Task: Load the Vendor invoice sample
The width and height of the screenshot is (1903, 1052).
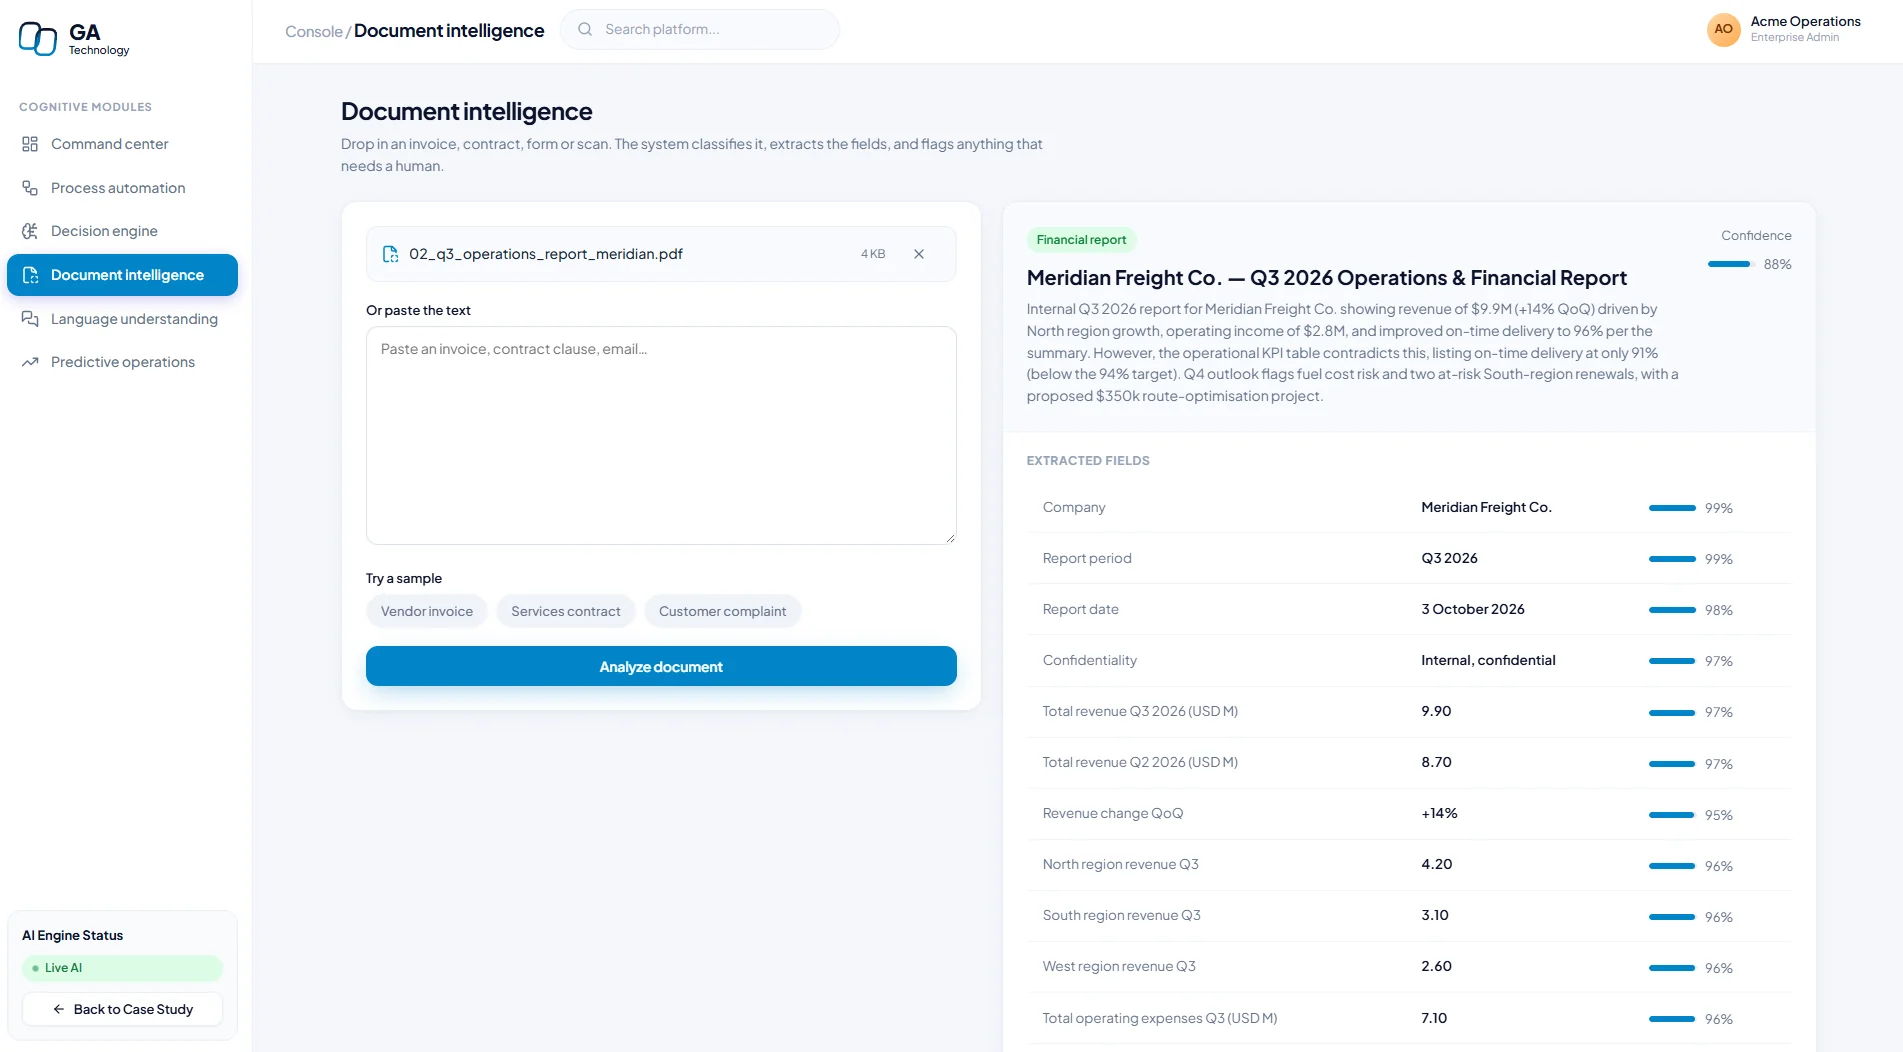Action: 427,611
